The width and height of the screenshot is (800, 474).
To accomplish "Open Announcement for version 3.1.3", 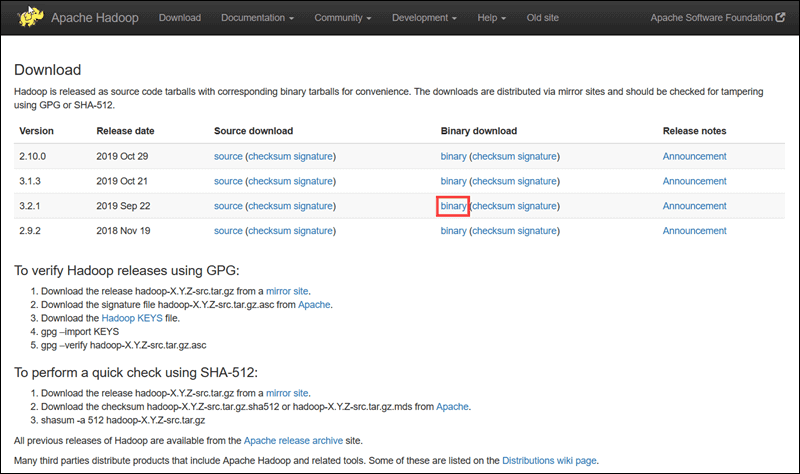I will coord(694,181).
